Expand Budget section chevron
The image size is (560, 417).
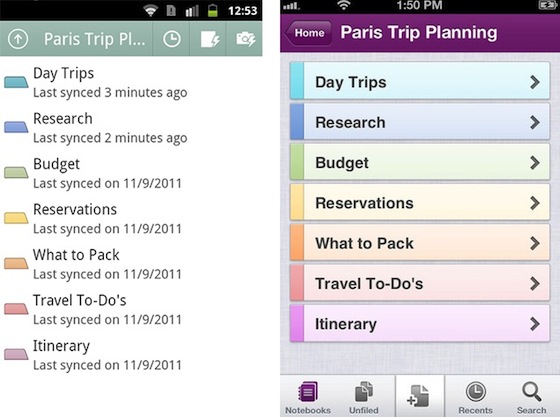click(x=535, y=163)
